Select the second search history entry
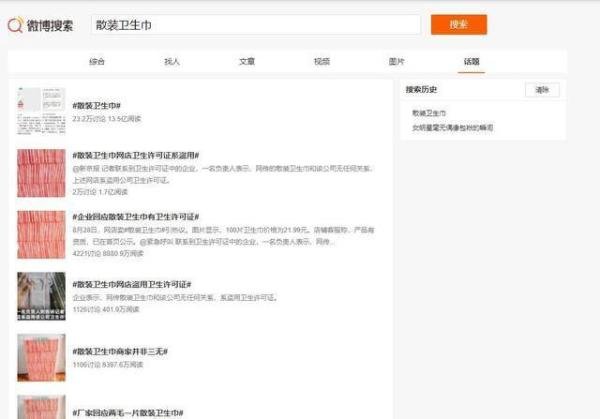Image resolution: width=600 pixels, height=419 pixels. pos(452,127)
